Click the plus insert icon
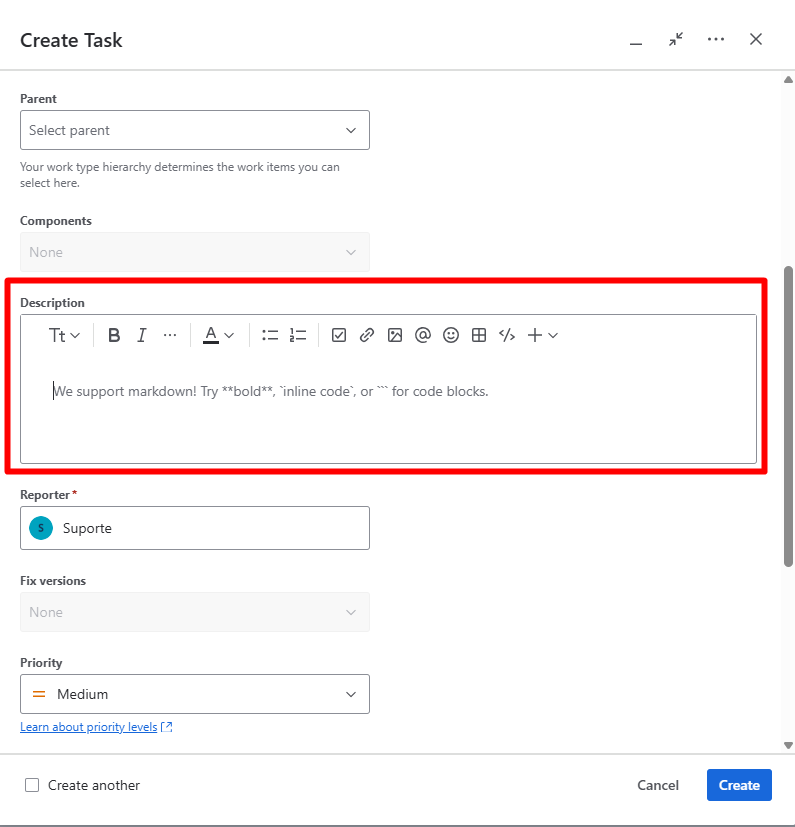This screenshot has width=795, height=827. 535,335
